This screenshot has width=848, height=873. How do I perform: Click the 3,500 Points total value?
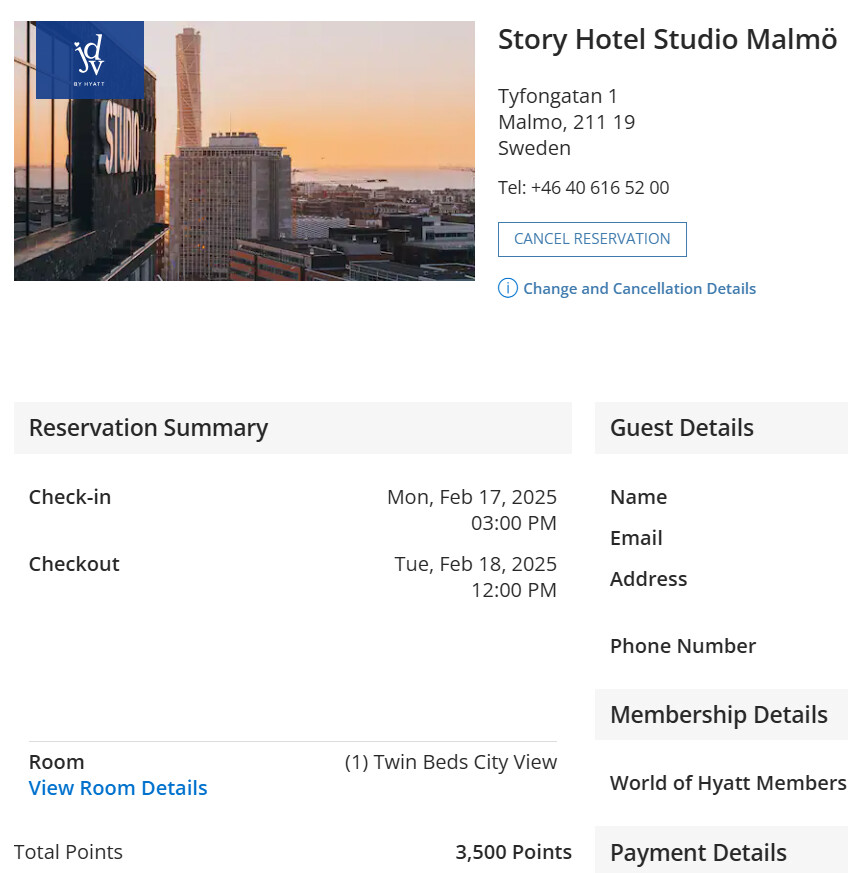point(513,852)
